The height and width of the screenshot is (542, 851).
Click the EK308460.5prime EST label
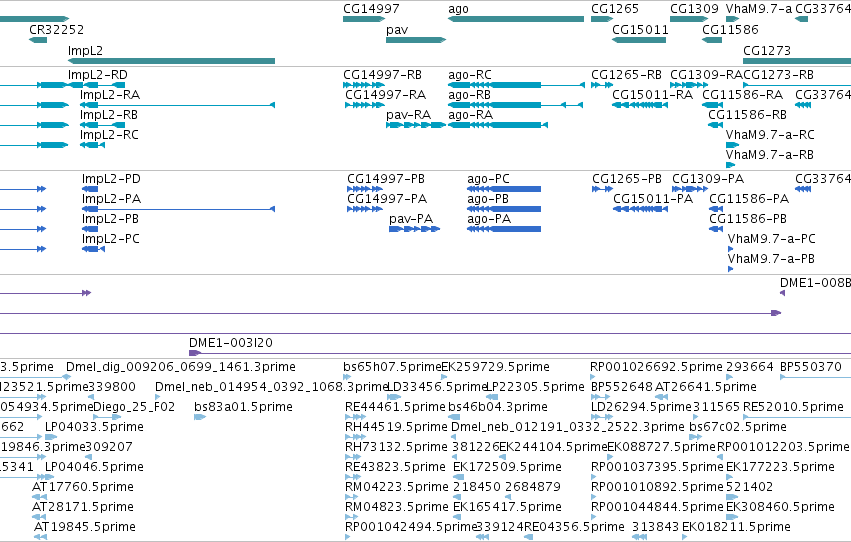point(780,507)
